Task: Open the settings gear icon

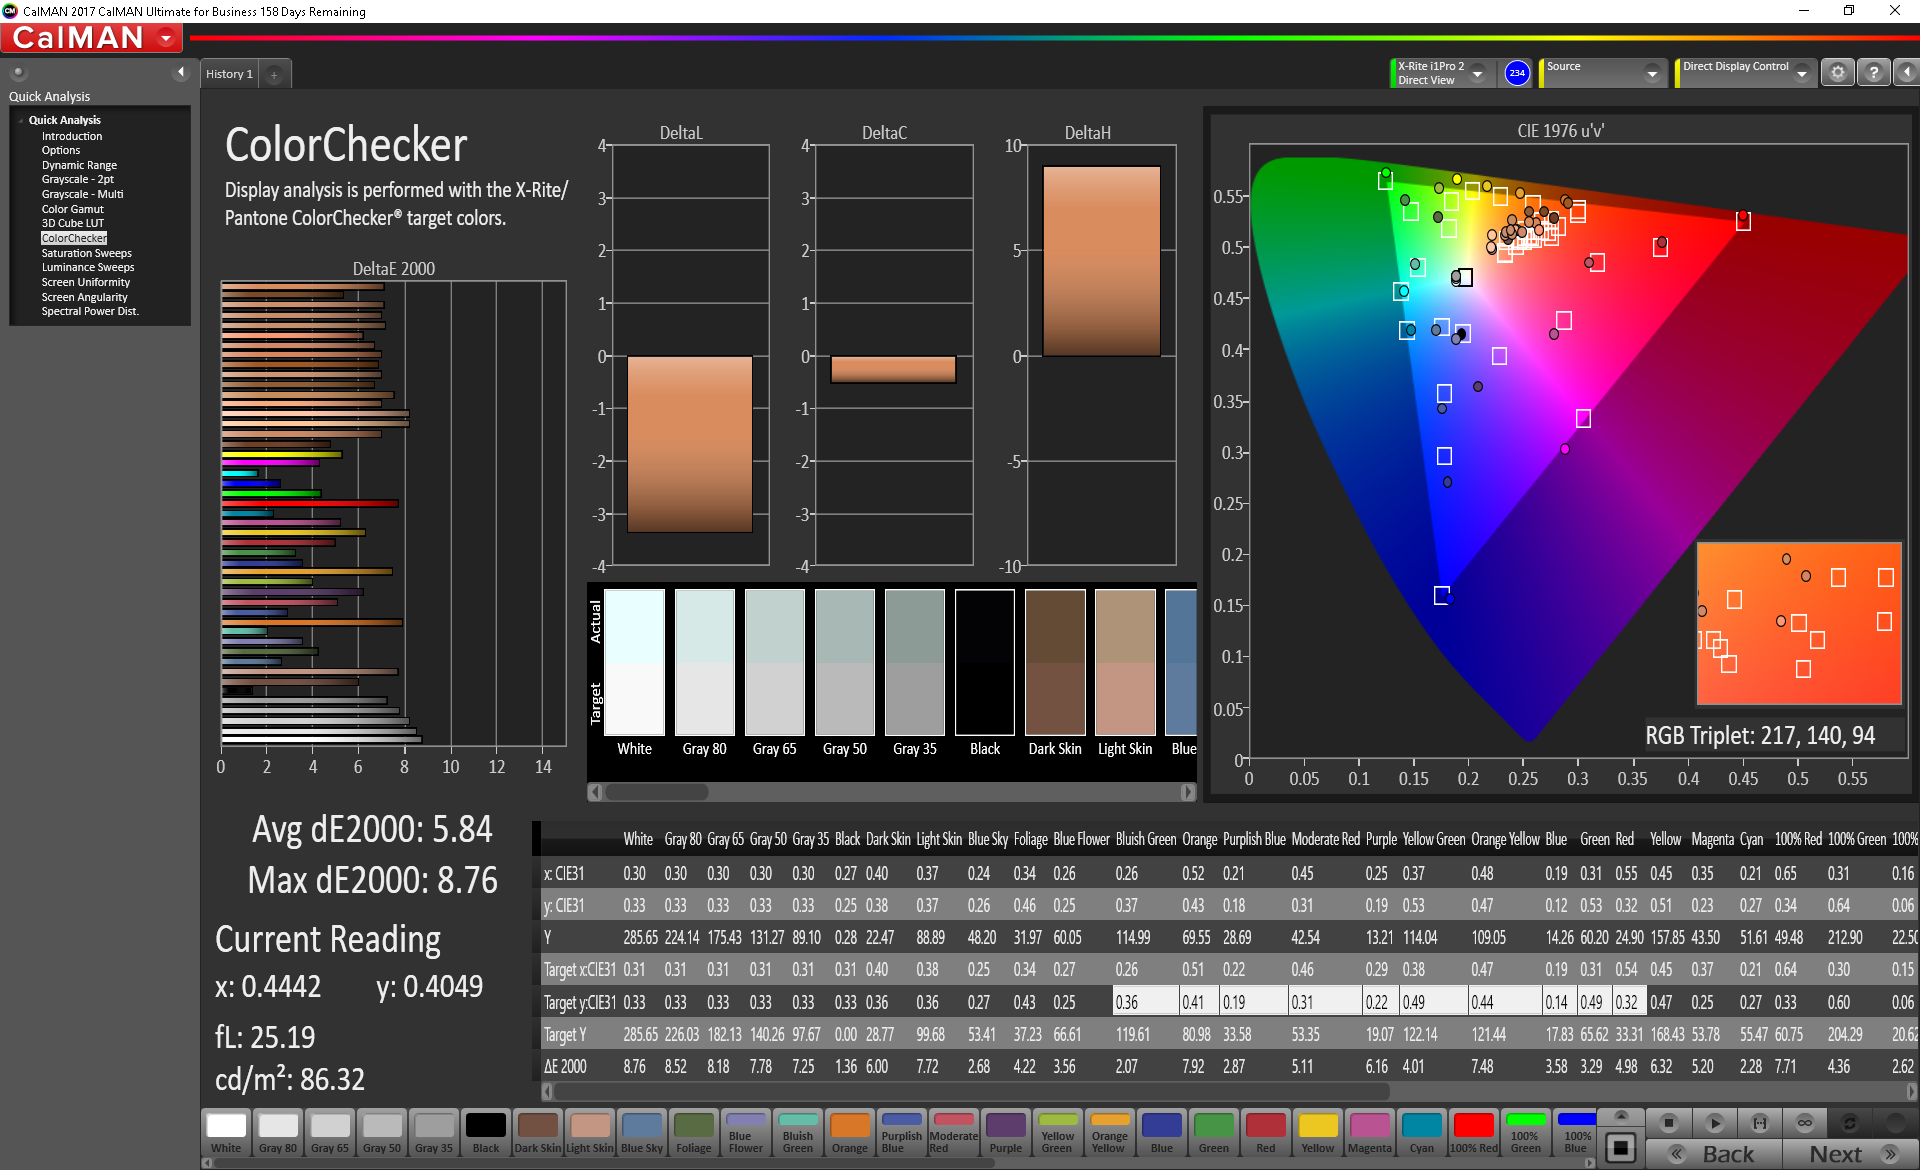Action: tap(1838, 73)
